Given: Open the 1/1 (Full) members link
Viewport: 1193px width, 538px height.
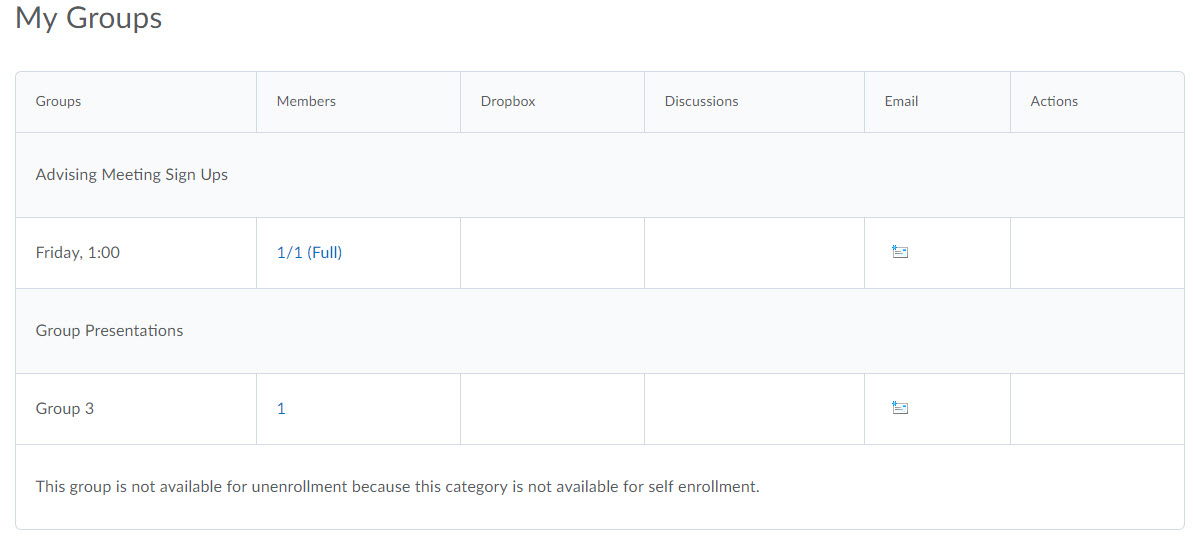Looking at the screenshot, I should 309,253.
